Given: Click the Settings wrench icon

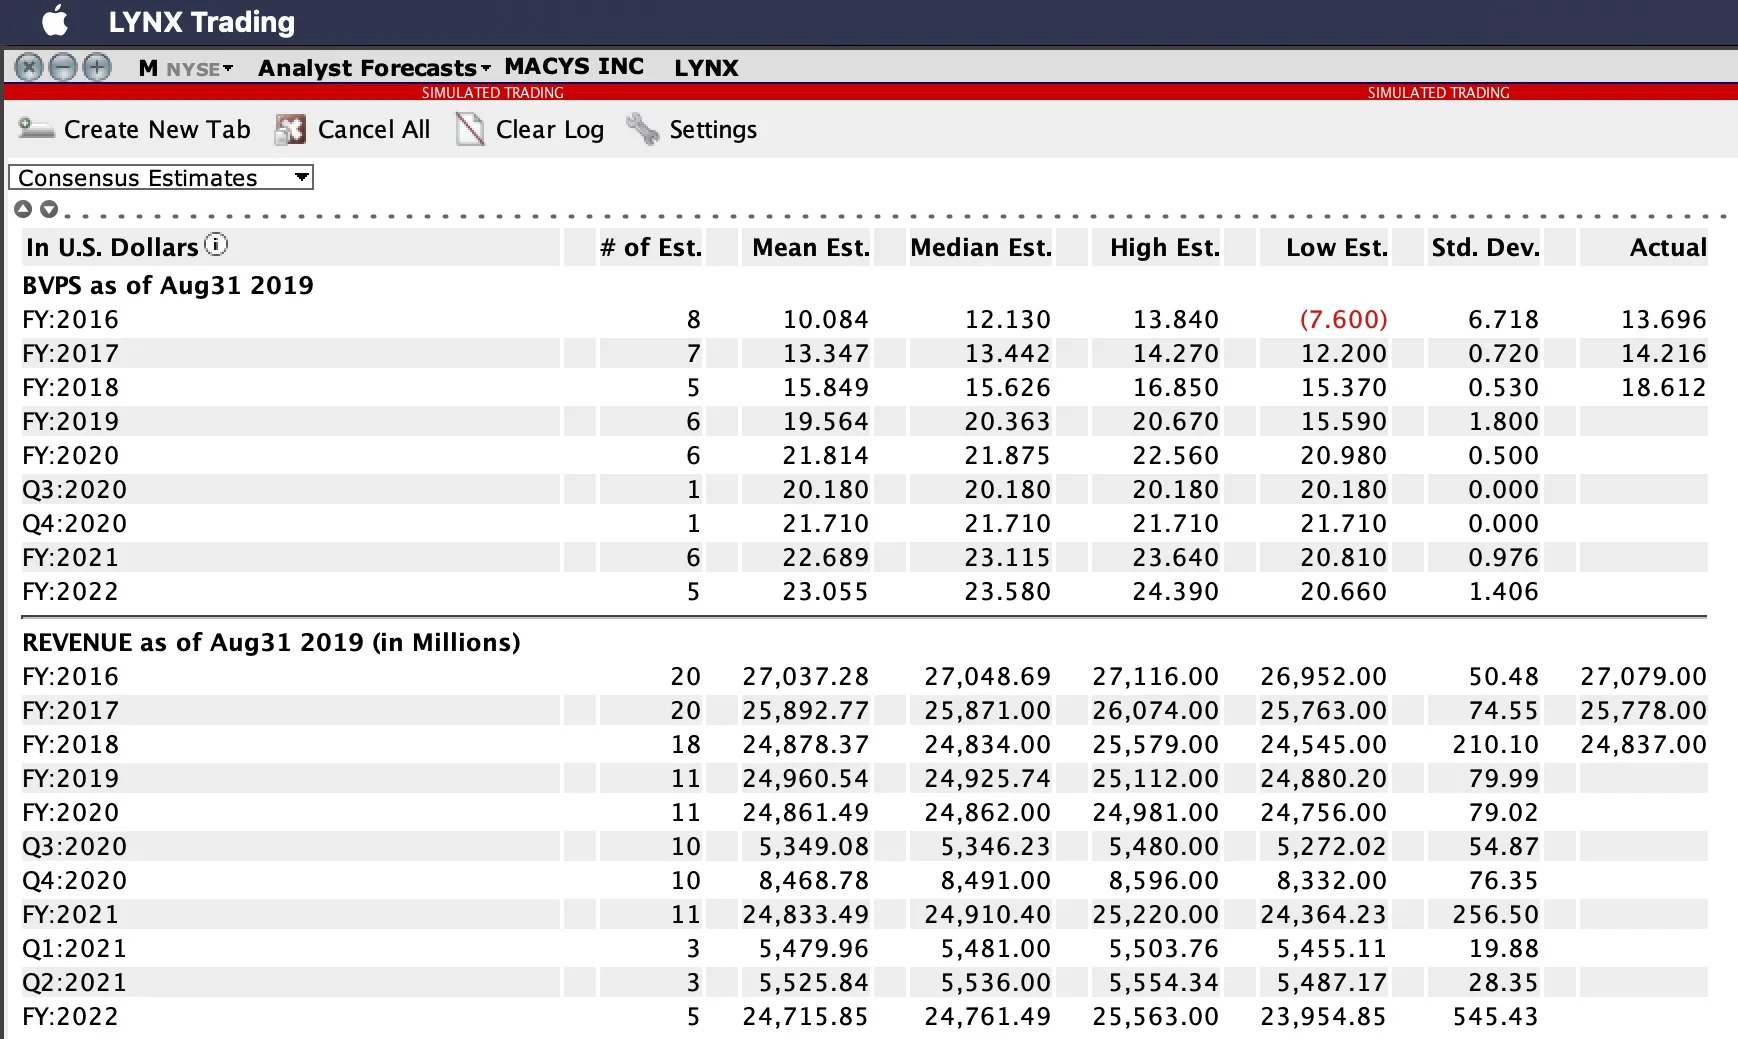Looking at the screenshot, I should pos(642,129).
